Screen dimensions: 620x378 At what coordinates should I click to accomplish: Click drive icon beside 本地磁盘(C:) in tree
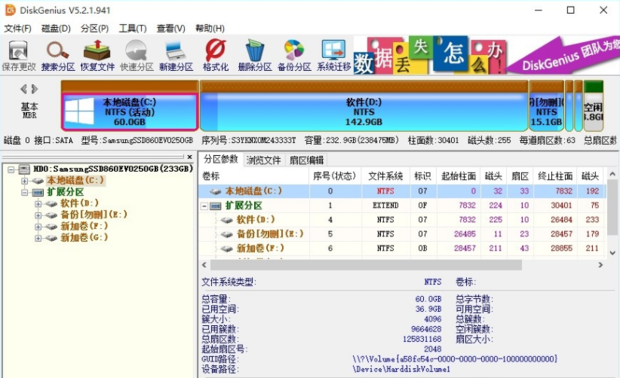(38, 181)
